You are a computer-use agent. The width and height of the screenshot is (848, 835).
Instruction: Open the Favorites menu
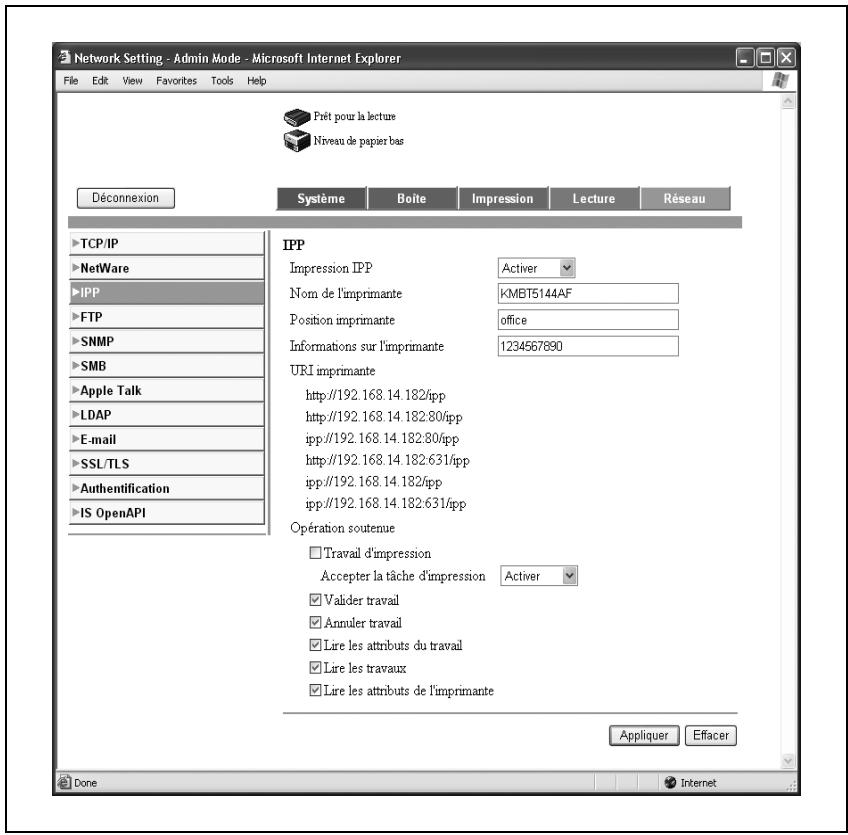pos(176,81)
